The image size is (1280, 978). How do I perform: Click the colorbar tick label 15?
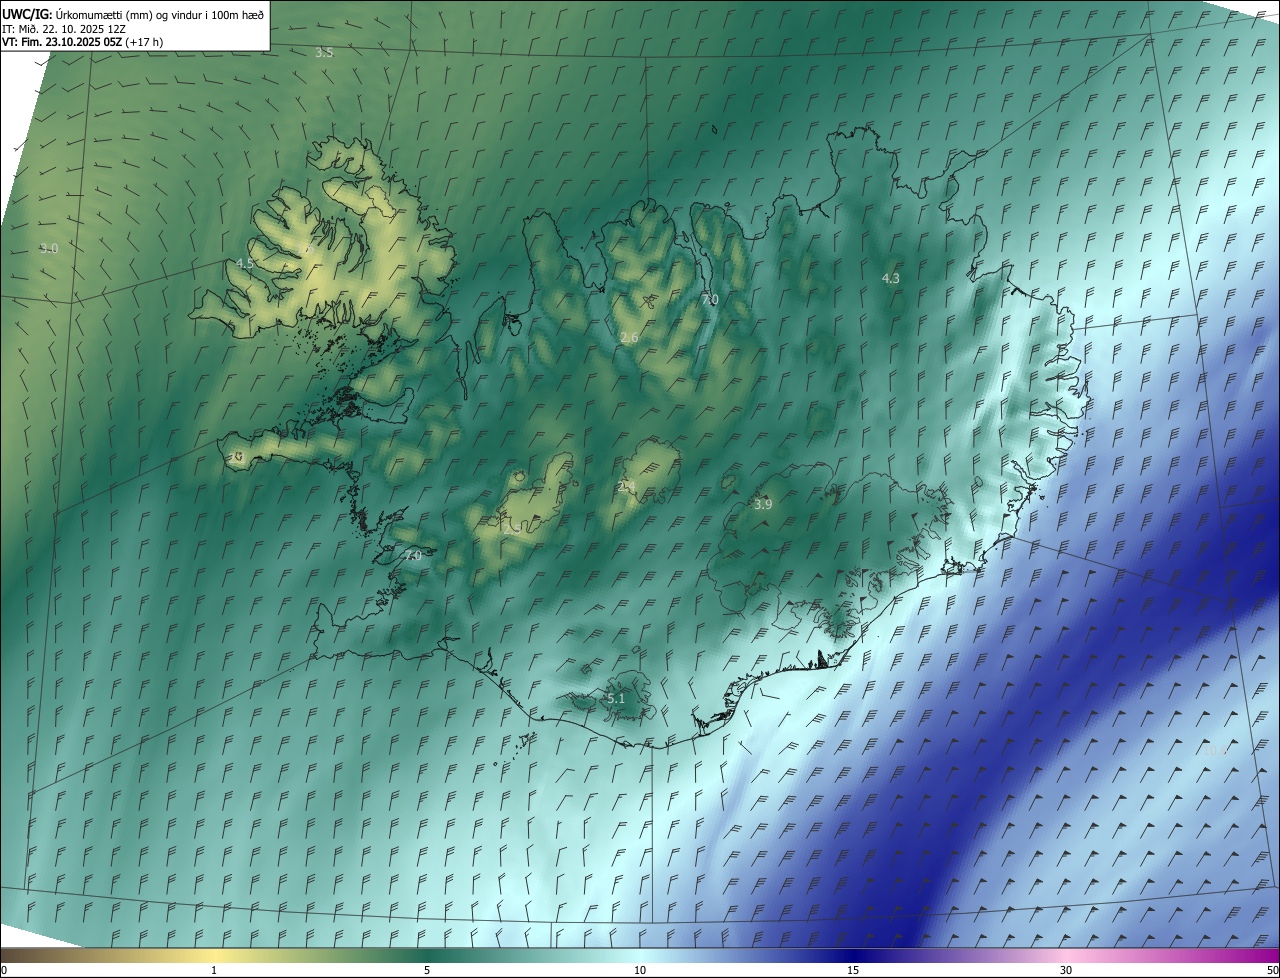pos(853,970)
